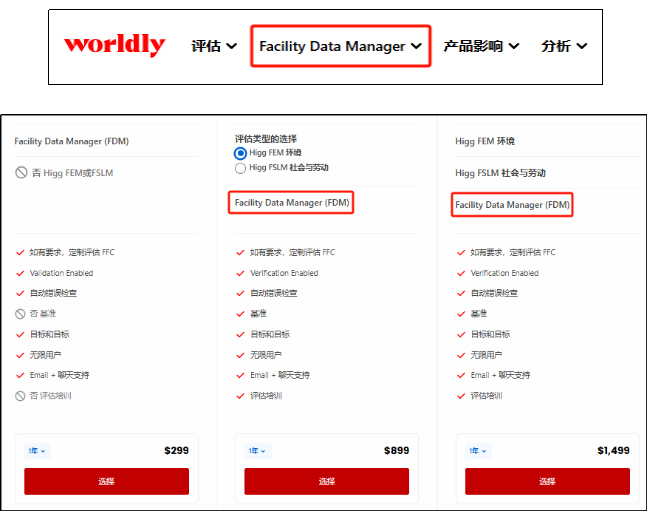Click checkmark beside 自动错误检查 in $899 plan
649x513 pixels.
click(x=240, y=294)
